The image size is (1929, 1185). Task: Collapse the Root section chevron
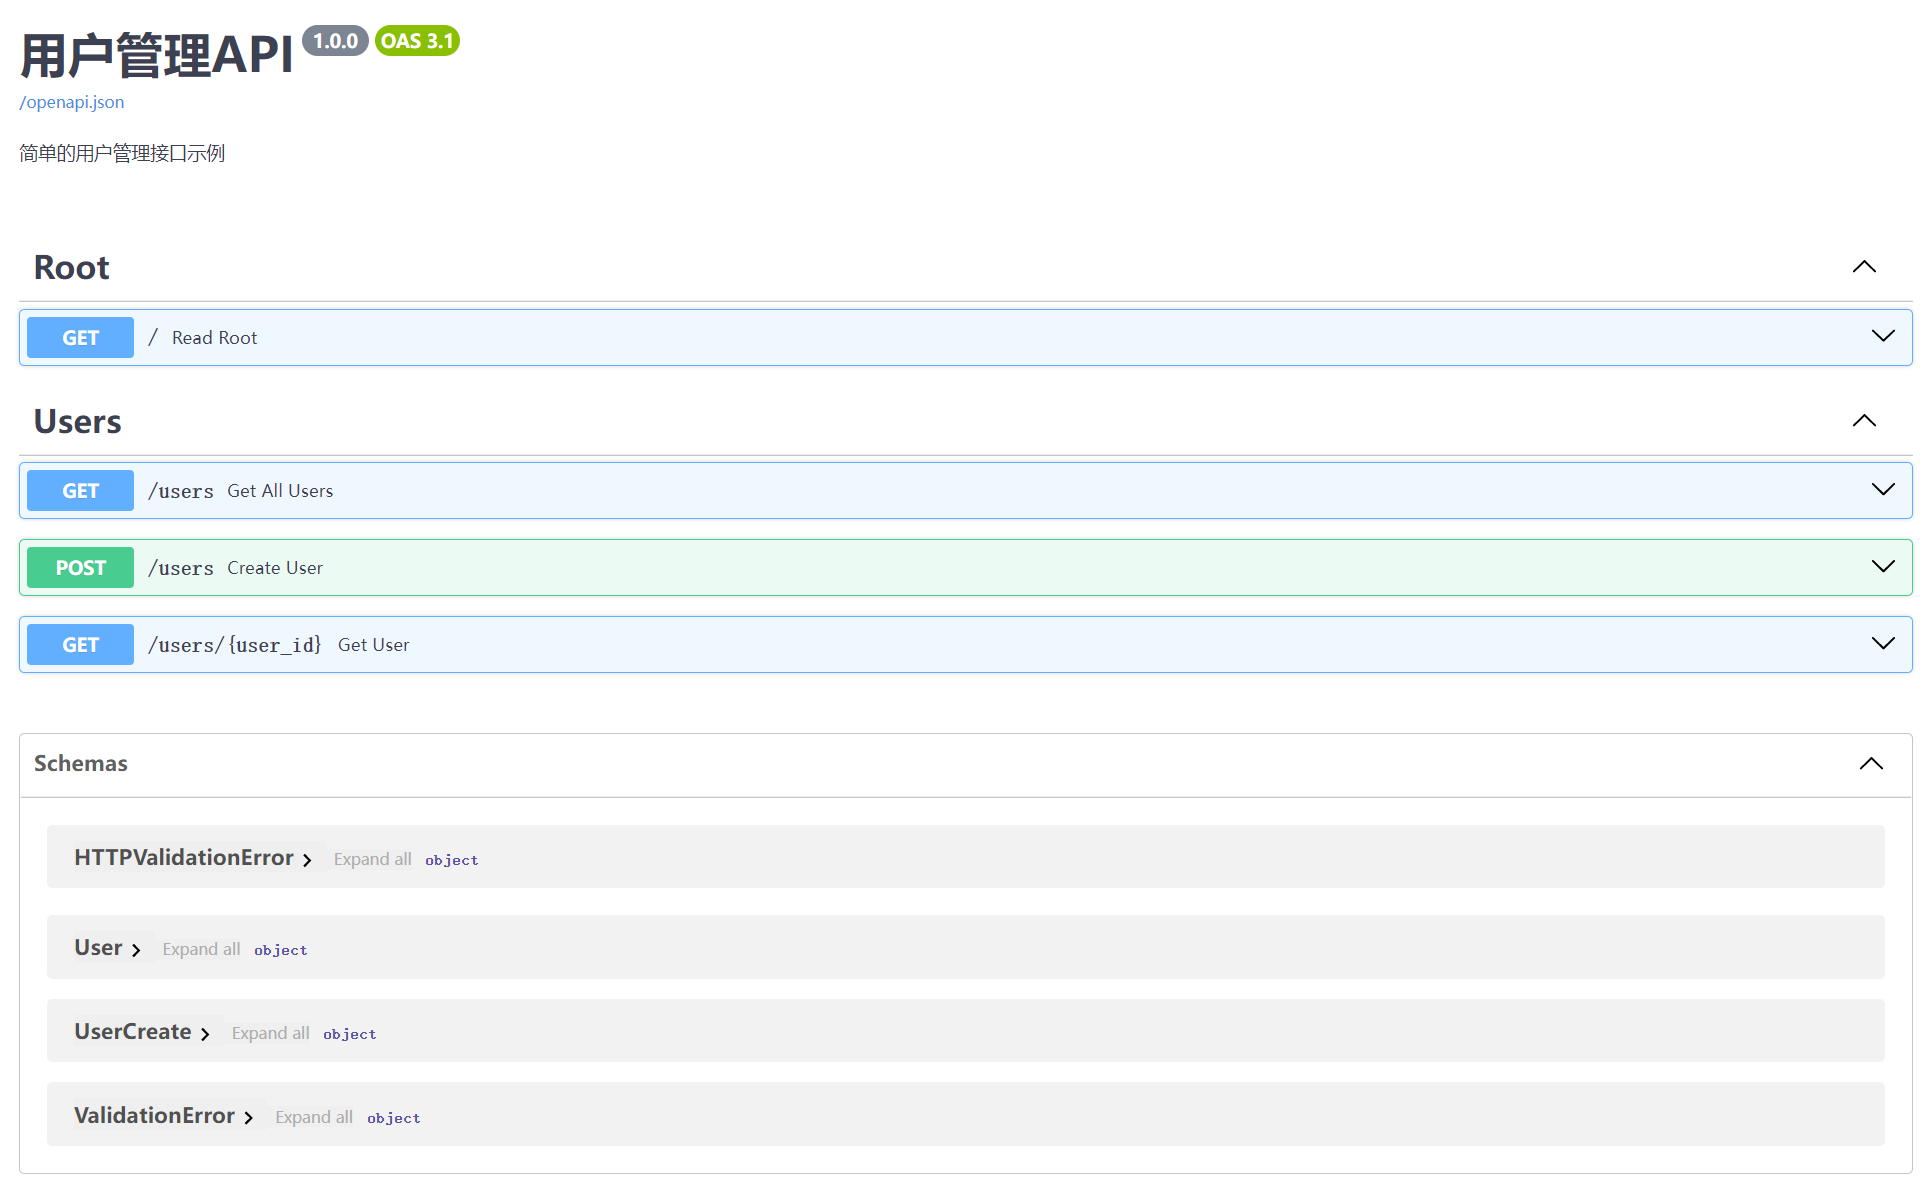[x=1863, y=267]
